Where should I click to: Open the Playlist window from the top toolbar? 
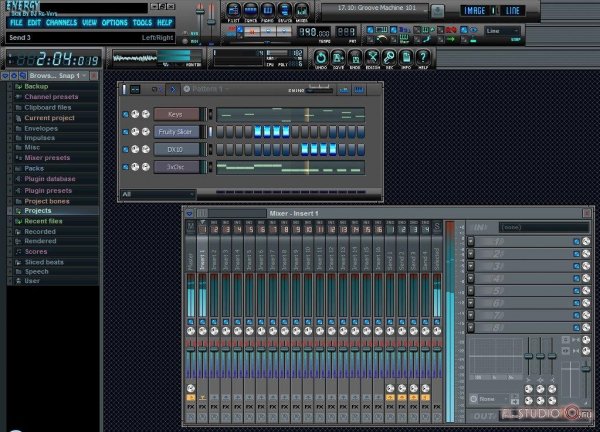point(233,10)
